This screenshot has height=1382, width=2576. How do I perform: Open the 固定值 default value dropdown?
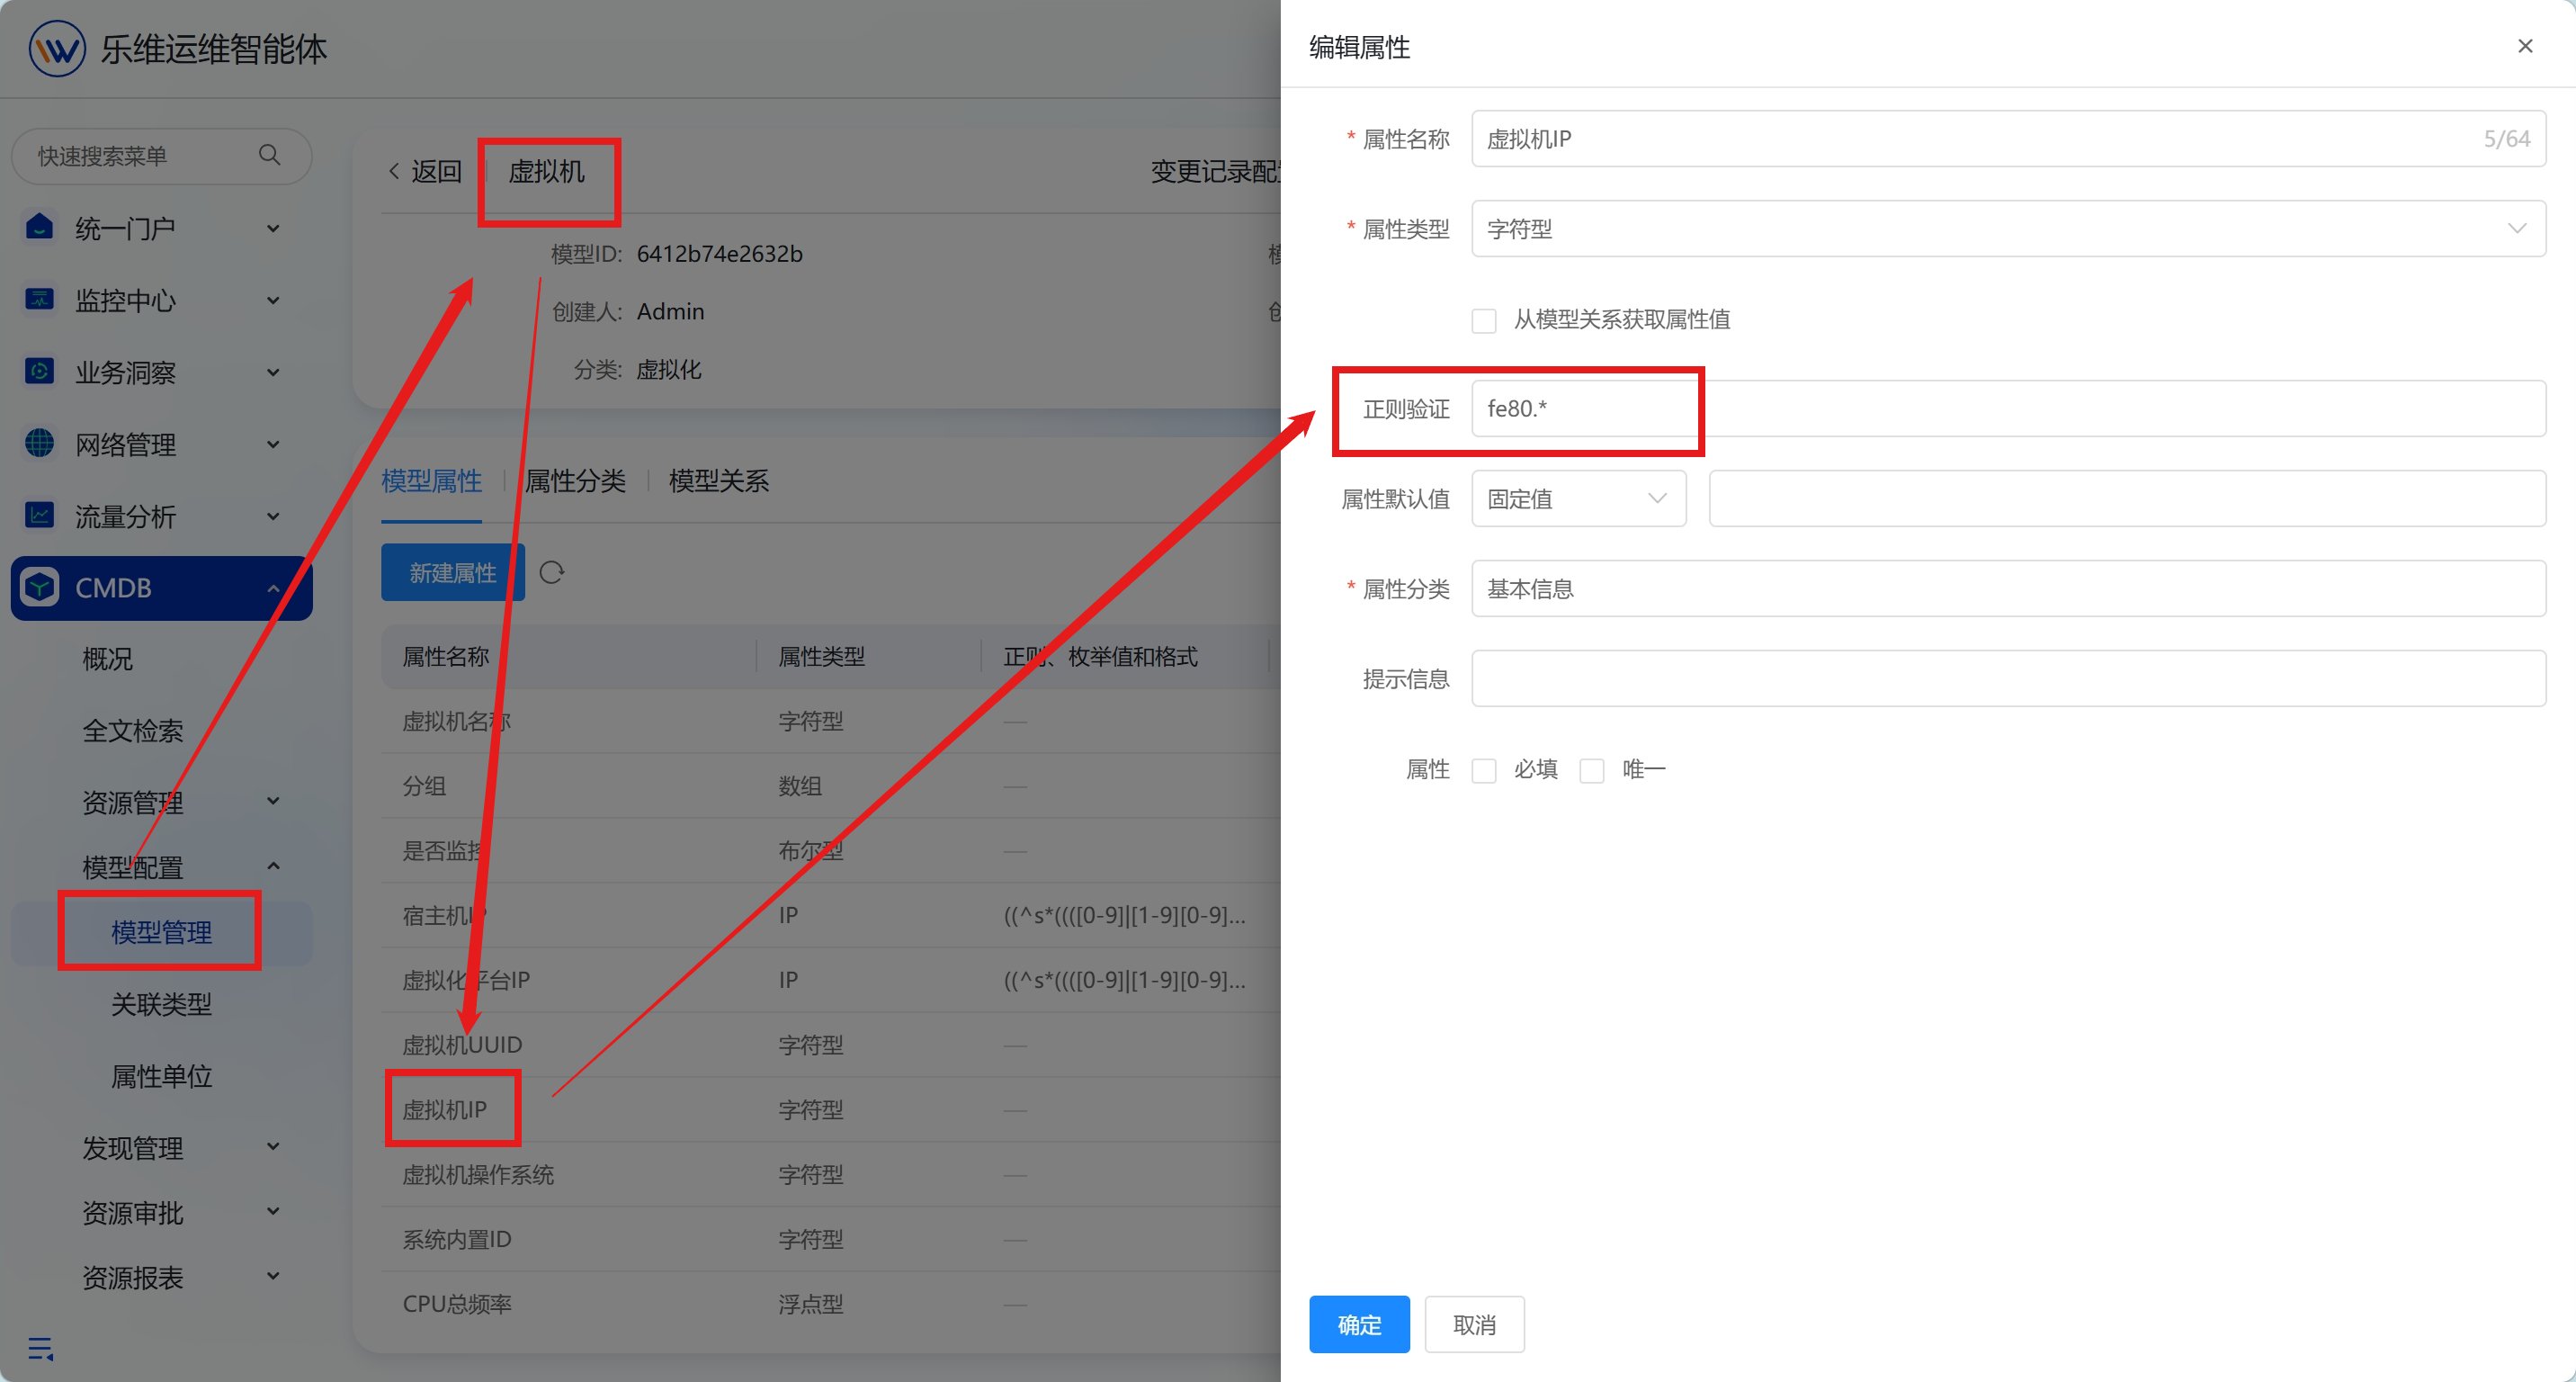click(1579, 499)
